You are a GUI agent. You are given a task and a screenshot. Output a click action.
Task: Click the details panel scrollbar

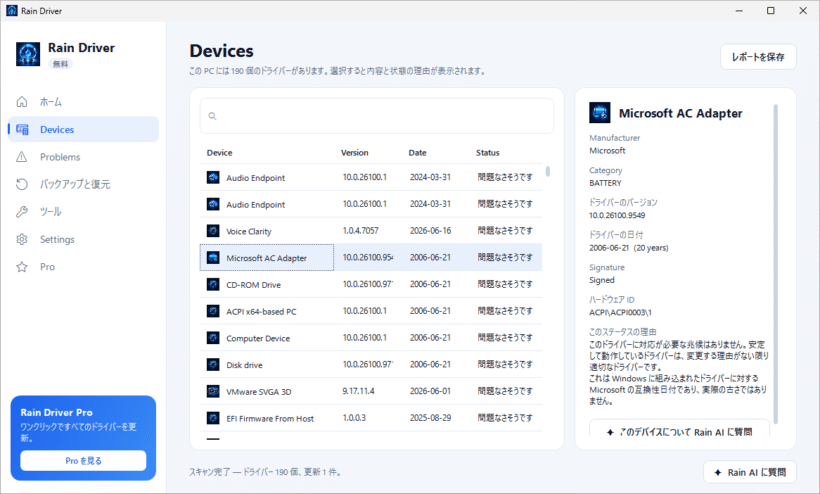[x=776, y=264]
